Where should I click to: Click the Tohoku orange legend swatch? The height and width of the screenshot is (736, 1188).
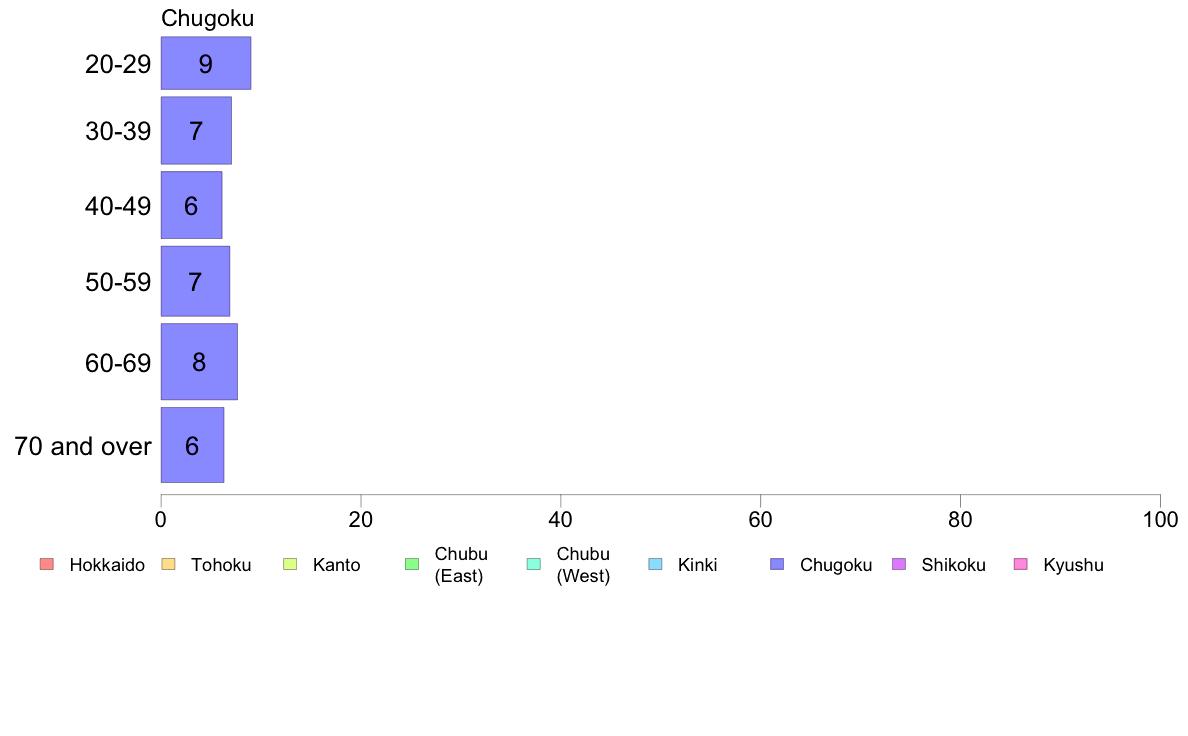pyautogui.click(x=168, y=564)
